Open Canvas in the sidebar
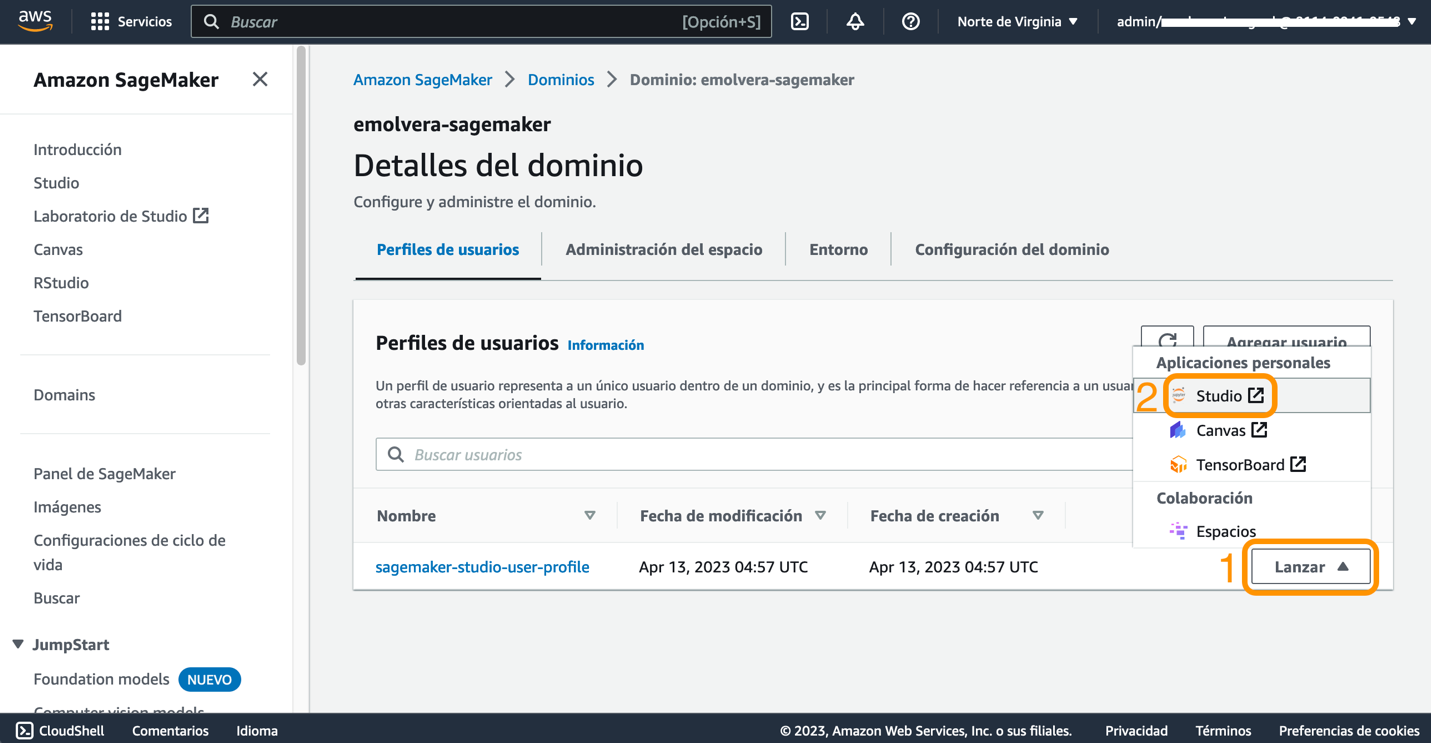Image resolution: width=1431 pixels, height=743 pixels. pos(58,250)
